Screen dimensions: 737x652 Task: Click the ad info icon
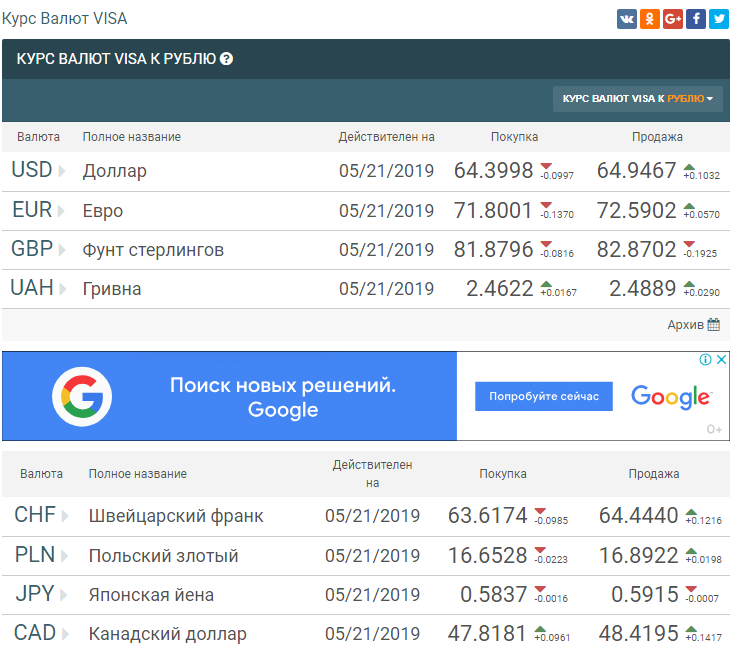[705, 360]
